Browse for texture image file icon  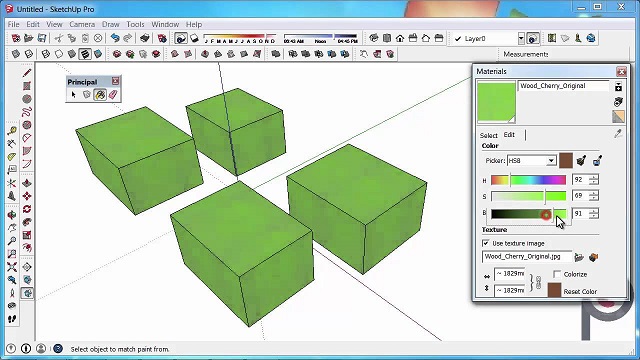coord(579,257)
